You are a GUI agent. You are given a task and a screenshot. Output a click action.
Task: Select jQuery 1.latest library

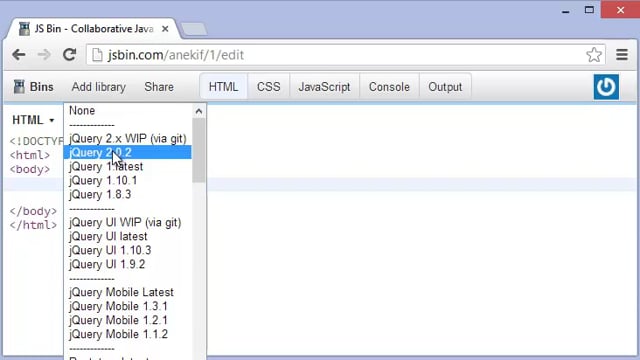(127, 167)
